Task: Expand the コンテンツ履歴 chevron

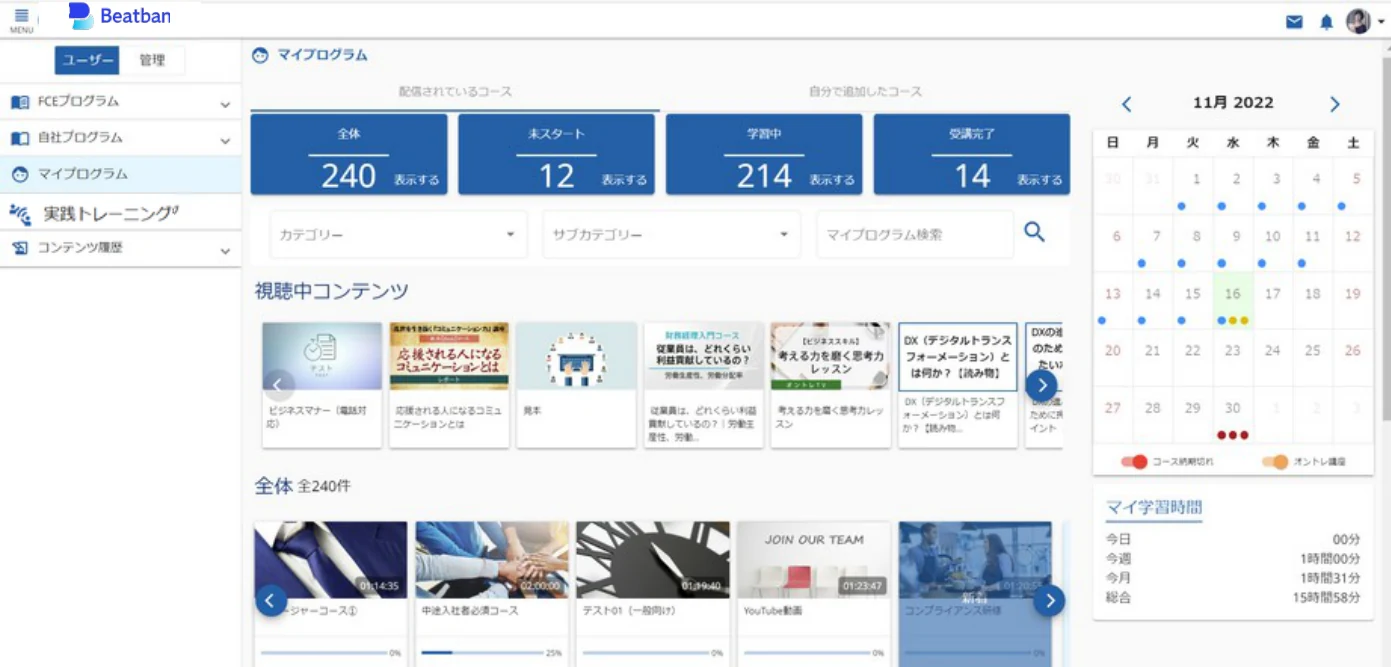Action: (225, 250)
